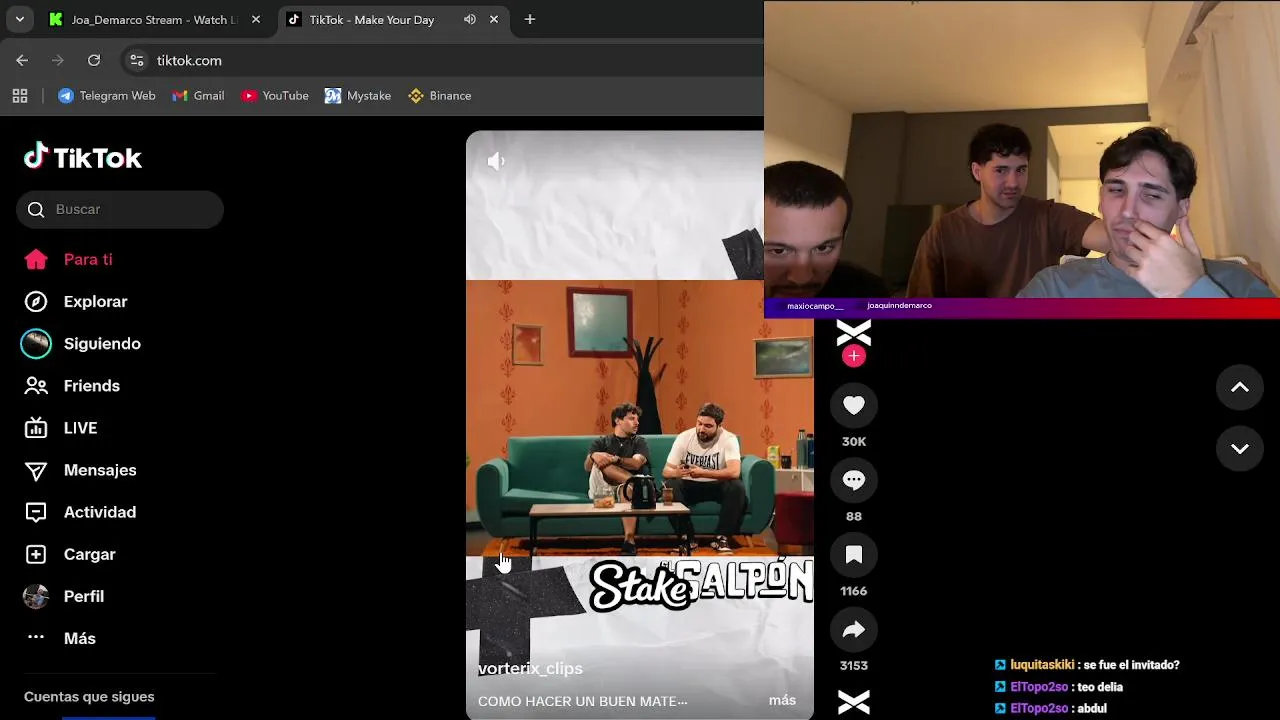Open Mensajes inbox

point(100,470)
